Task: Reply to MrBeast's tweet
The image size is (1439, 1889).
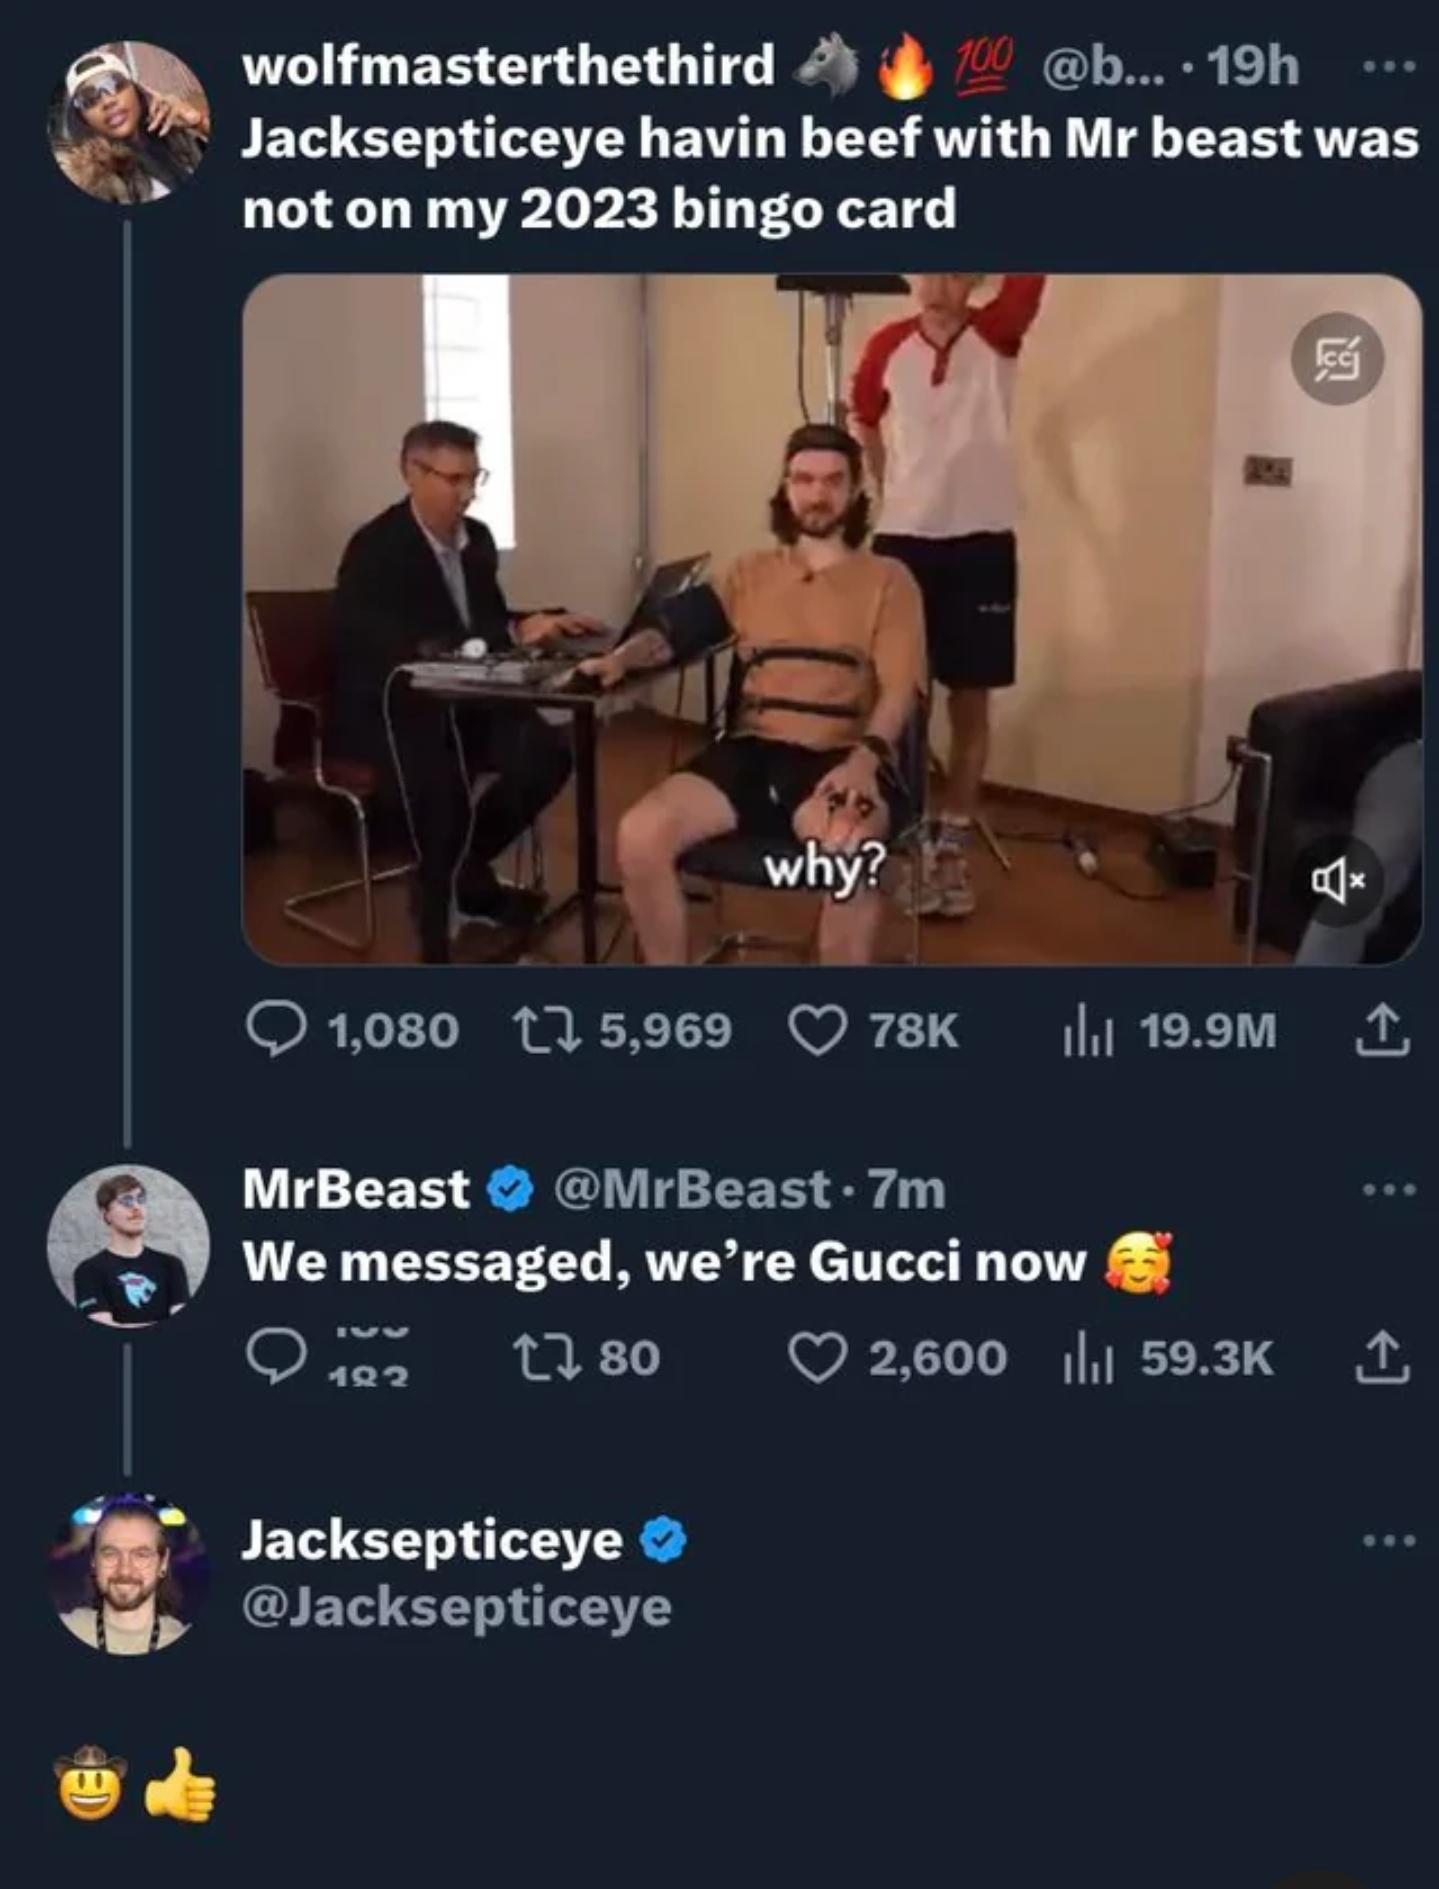Action: [x=277, y=1357]
